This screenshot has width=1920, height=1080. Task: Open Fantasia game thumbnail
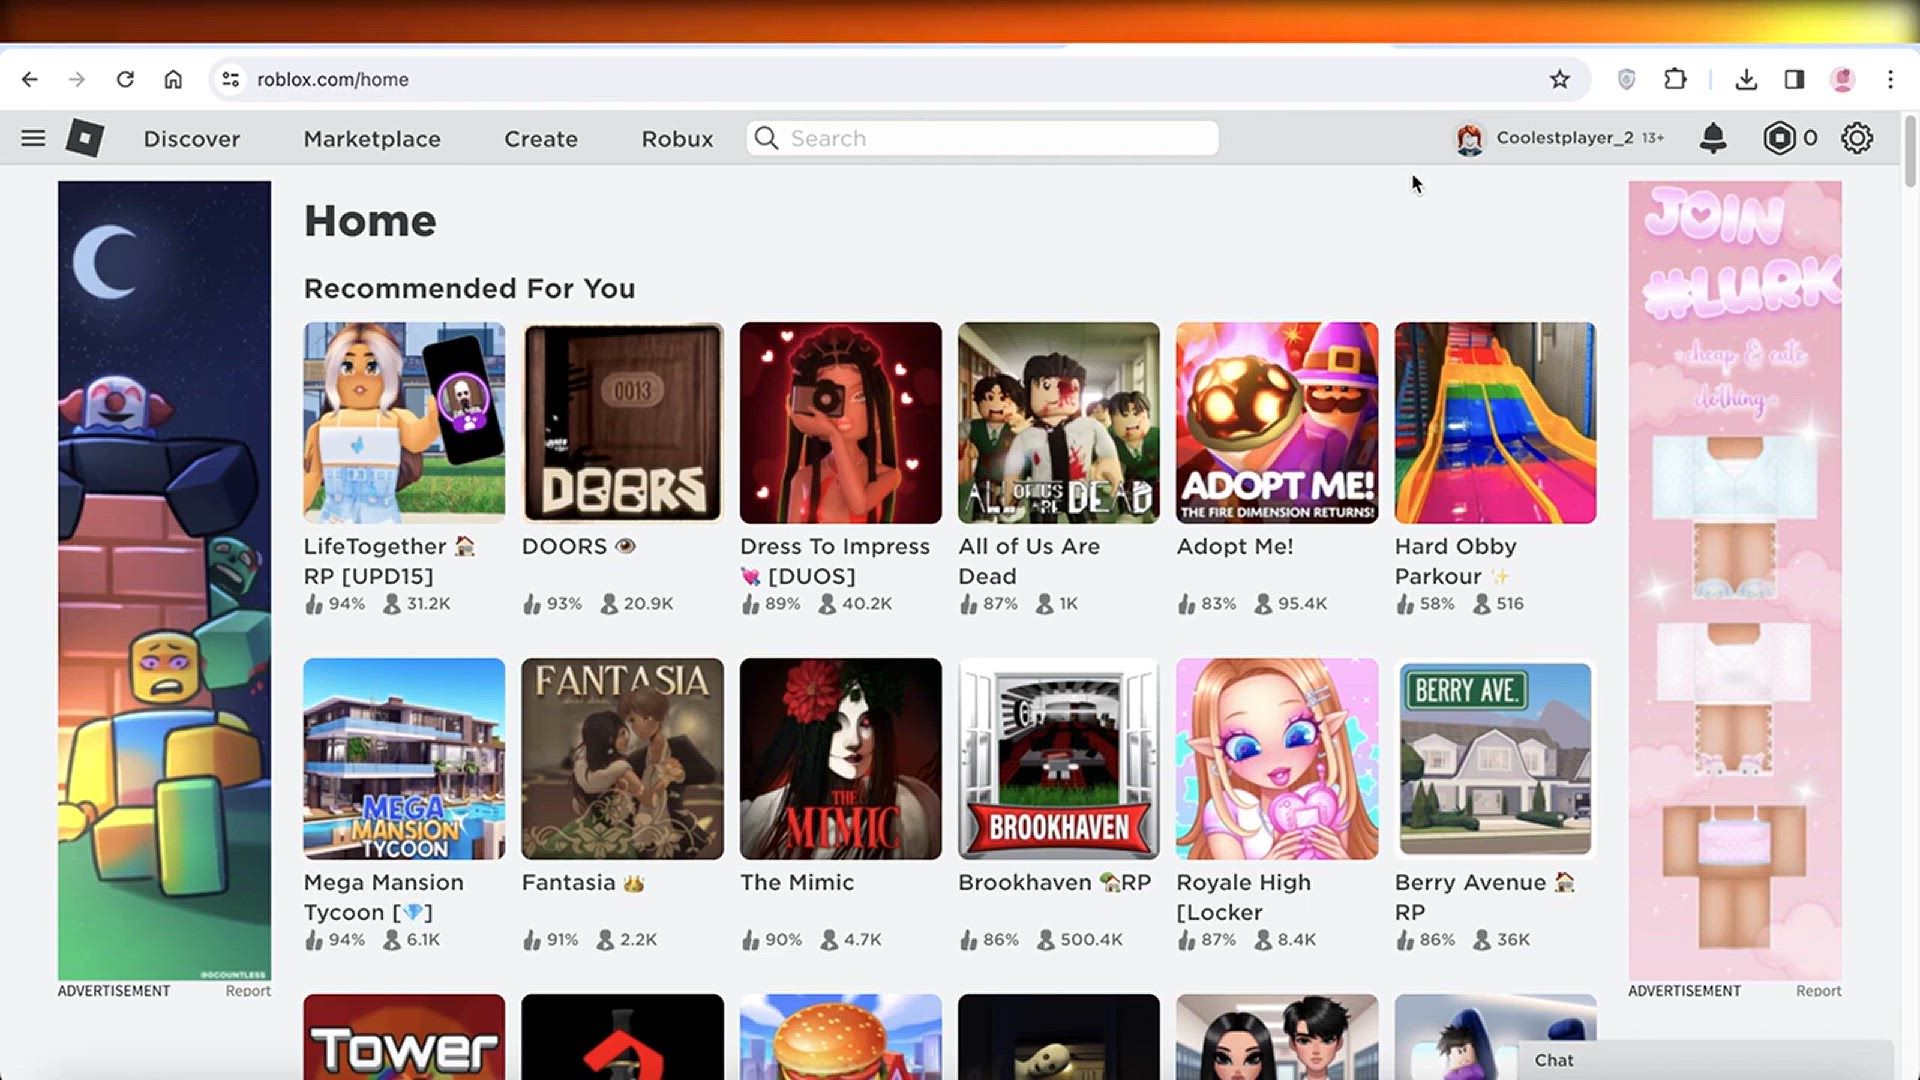622,759
